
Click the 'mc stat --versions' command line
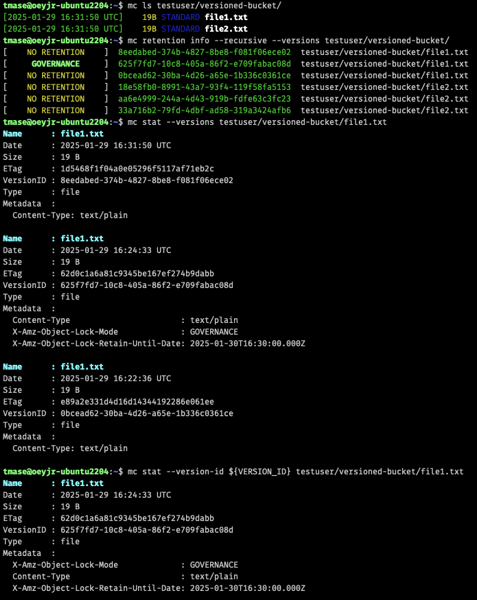tap(257, 122)
